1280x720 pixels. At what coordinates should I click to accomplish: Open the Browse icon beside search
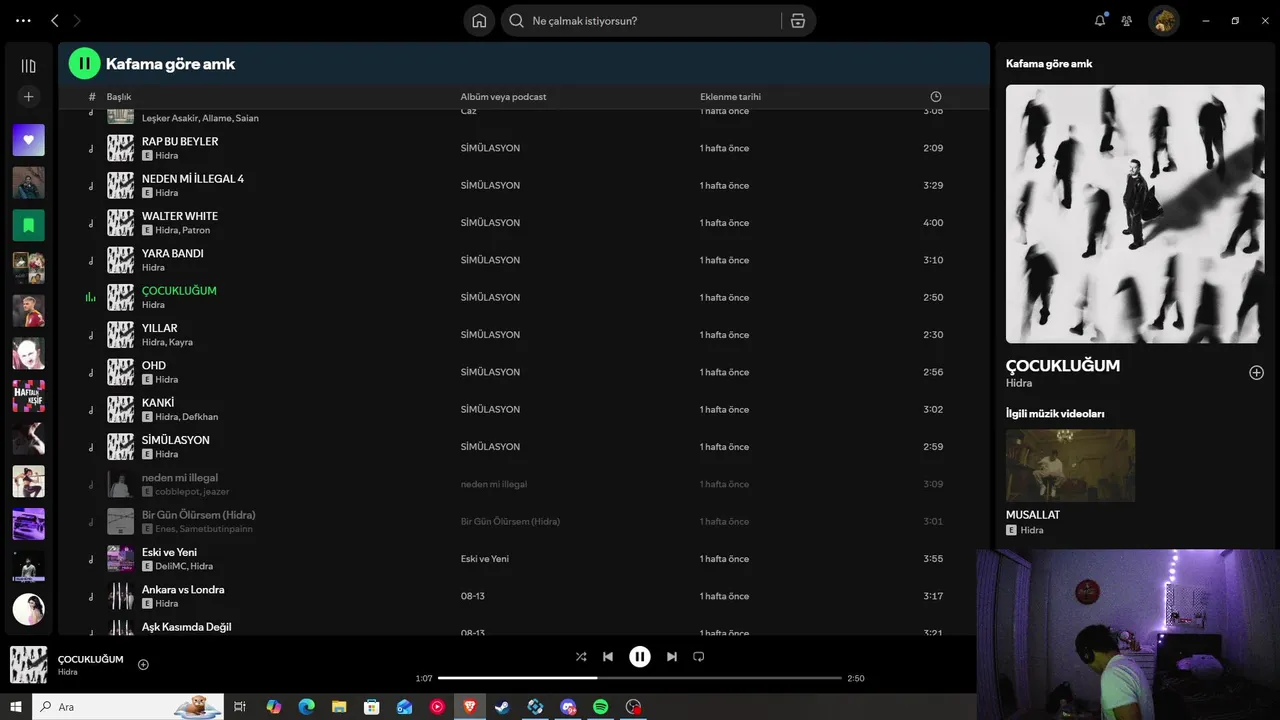tap(798, 21)
